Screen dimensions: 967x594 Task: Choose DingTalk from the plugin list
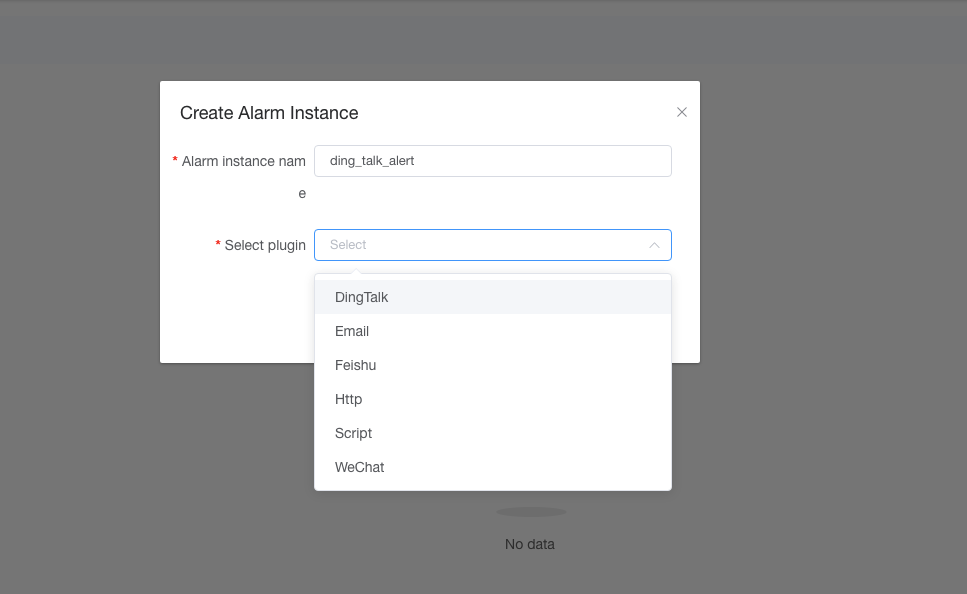(362, 297)
